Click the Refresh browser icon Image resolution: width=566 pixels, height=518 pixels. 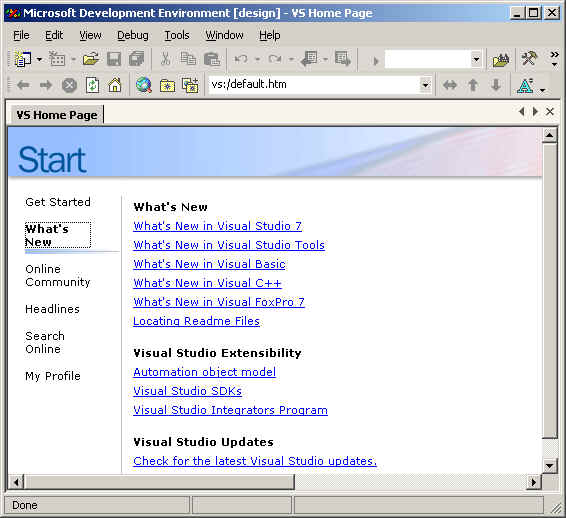92,85
